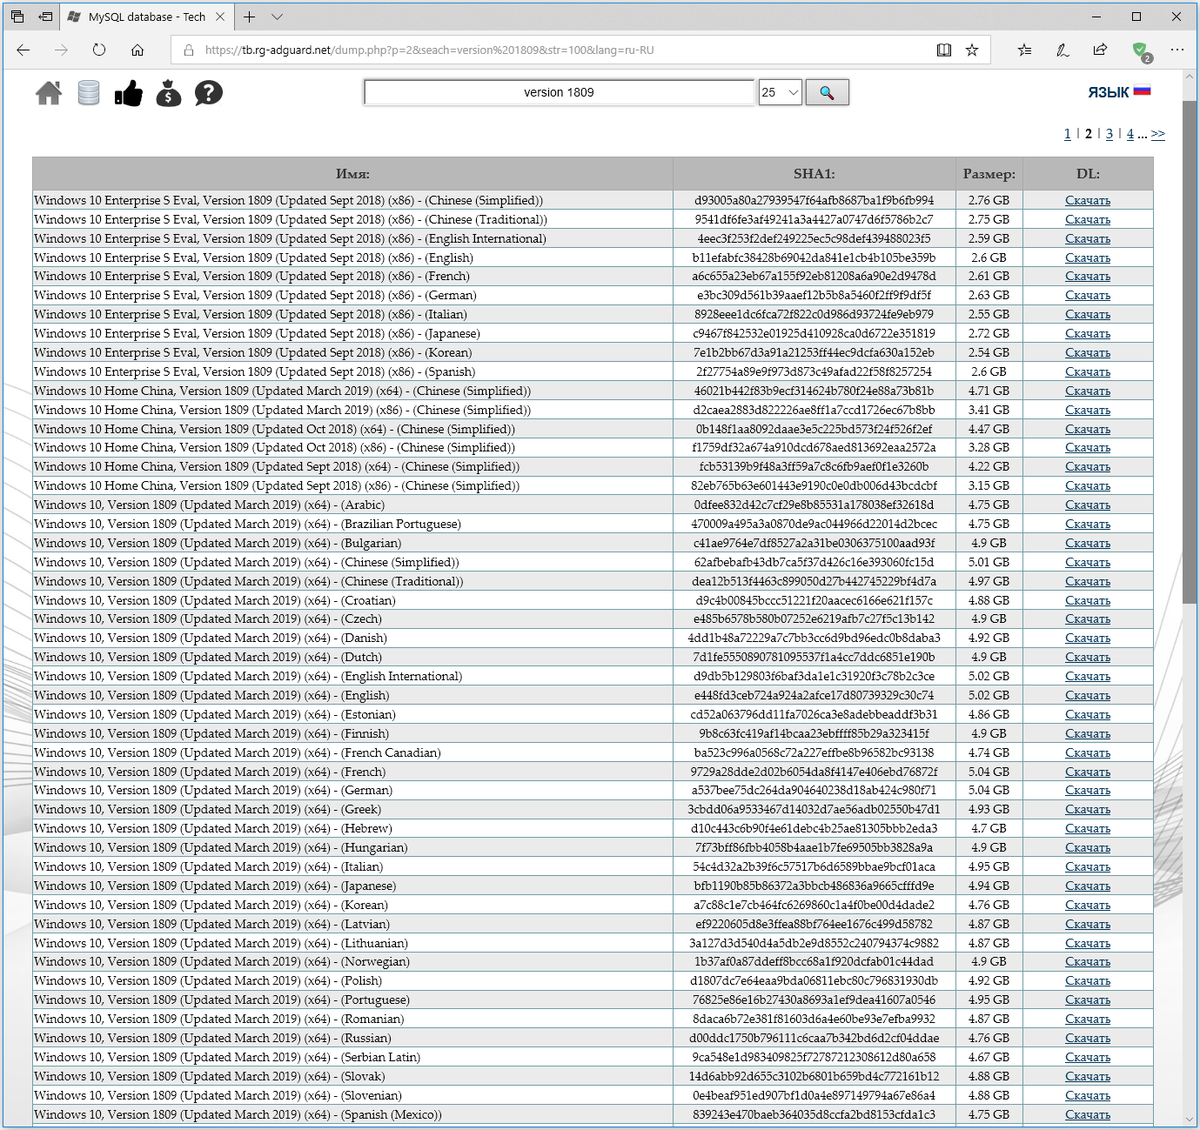
Task: Click set these tabs aside icon
Action: pyautogui.click(x=46, y=17)
